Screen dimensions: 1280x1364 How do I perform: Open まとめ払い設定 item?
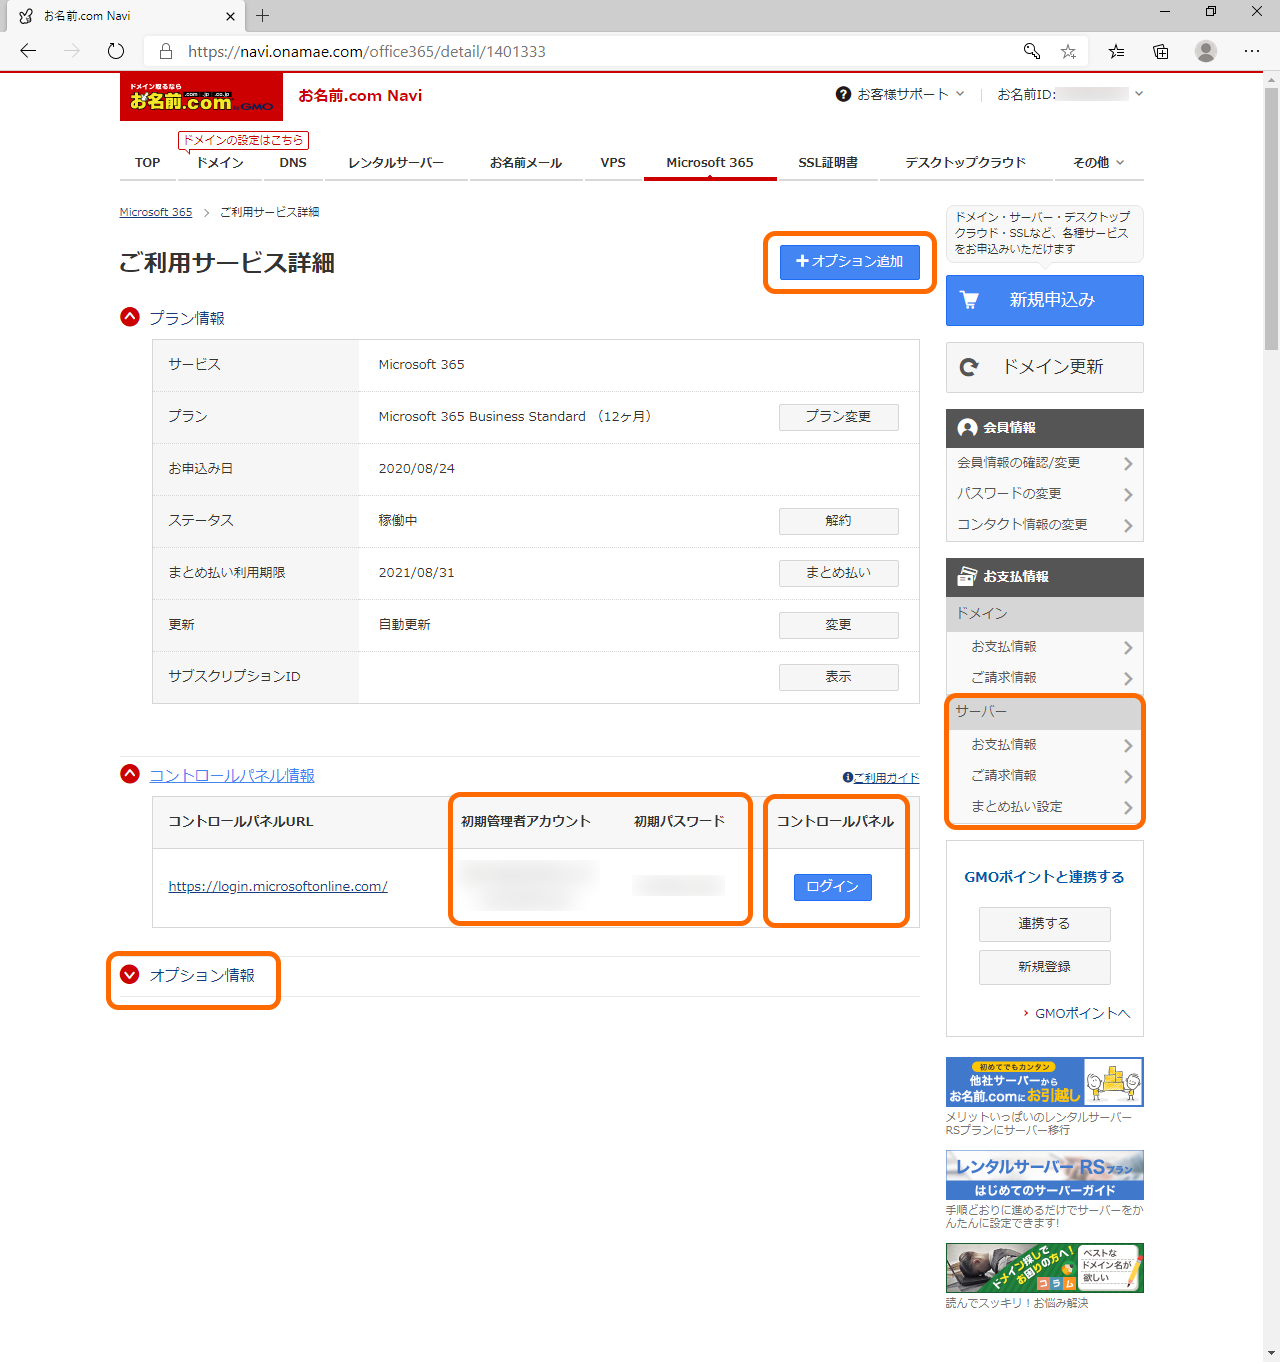[x=1044, y=807]
